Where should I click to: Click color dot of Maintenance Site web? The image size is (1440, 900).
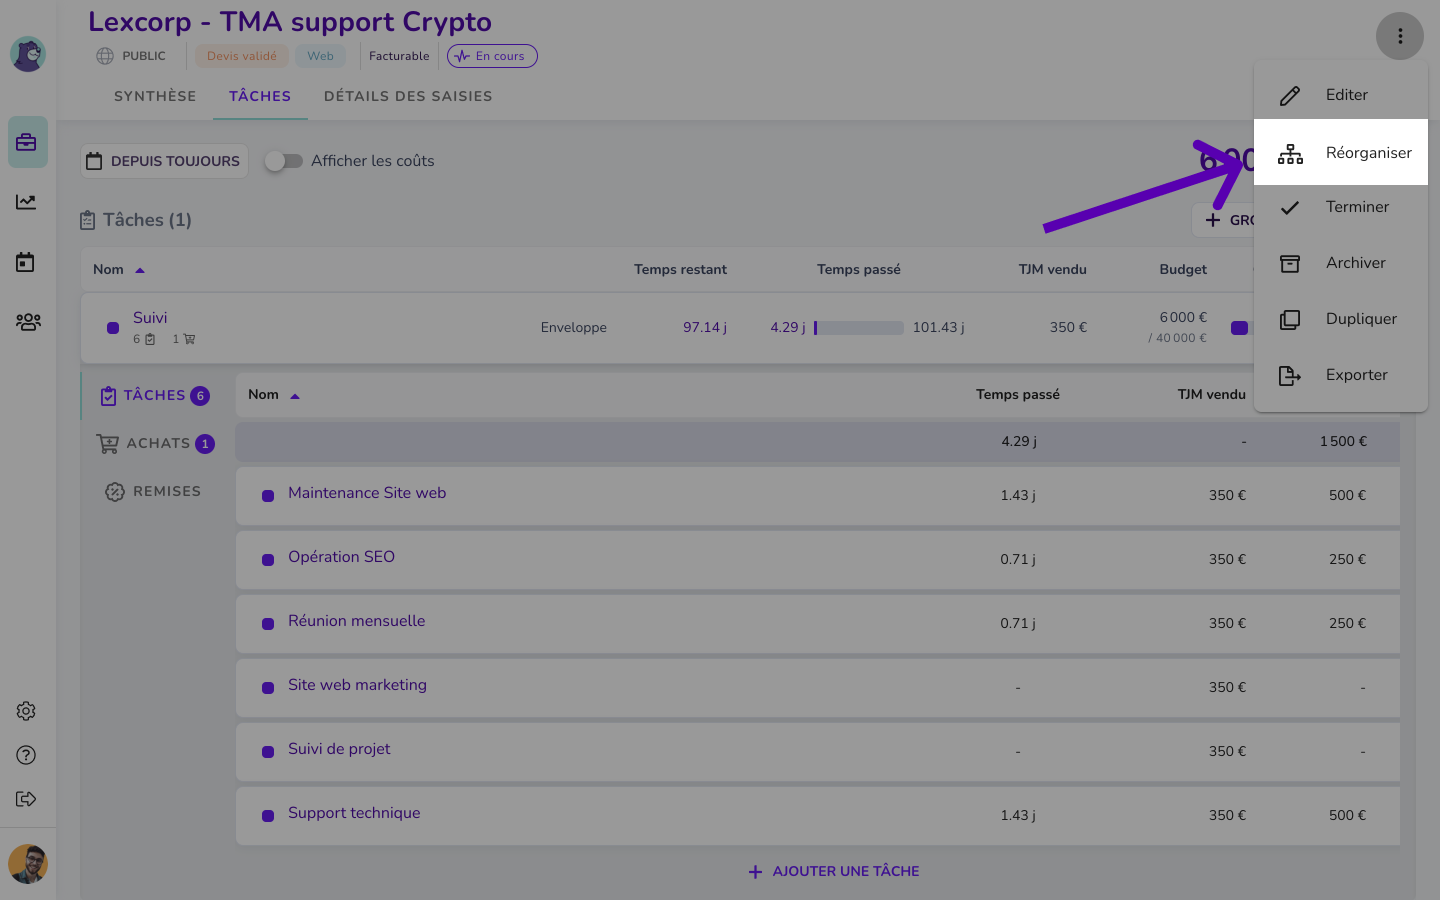268,496
